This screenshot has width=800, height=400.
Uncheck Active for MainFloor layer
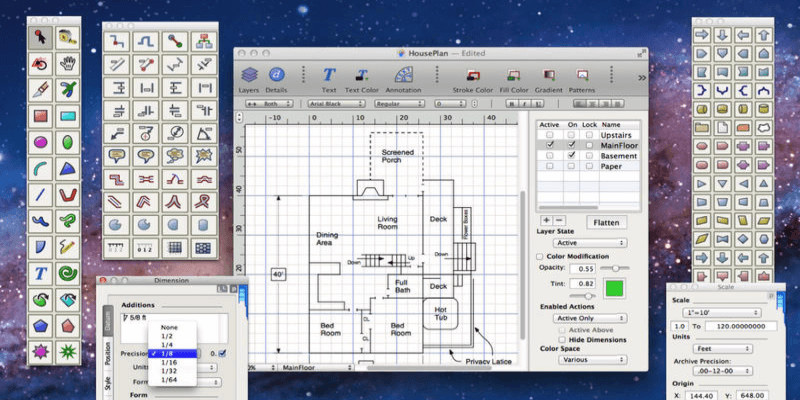[x=549, y=145]
